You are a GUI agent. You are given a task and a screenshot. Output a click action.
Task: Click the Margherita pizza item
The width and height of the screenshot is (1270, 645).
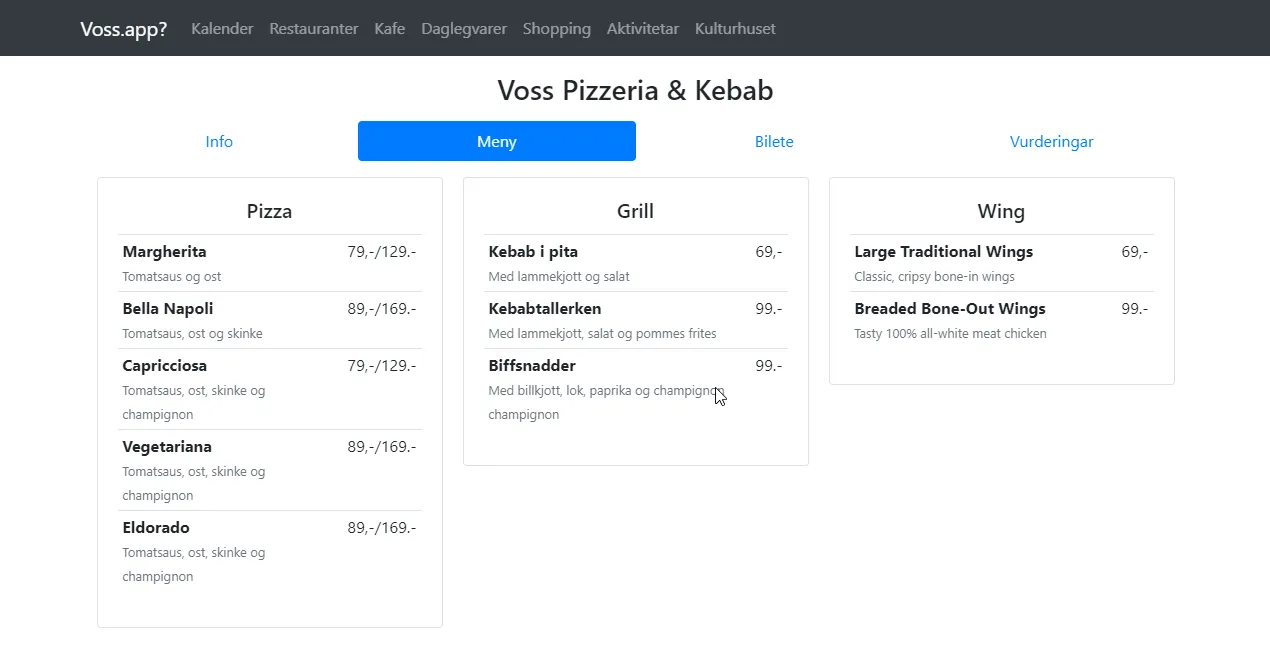[x=165, y=252]
